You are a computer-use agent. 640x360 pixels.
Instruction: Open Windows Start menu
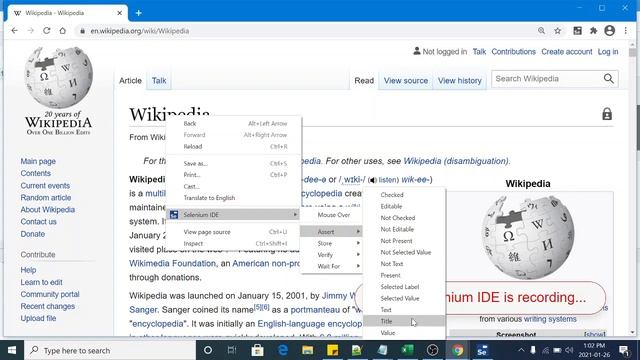(x=12, y=350)
